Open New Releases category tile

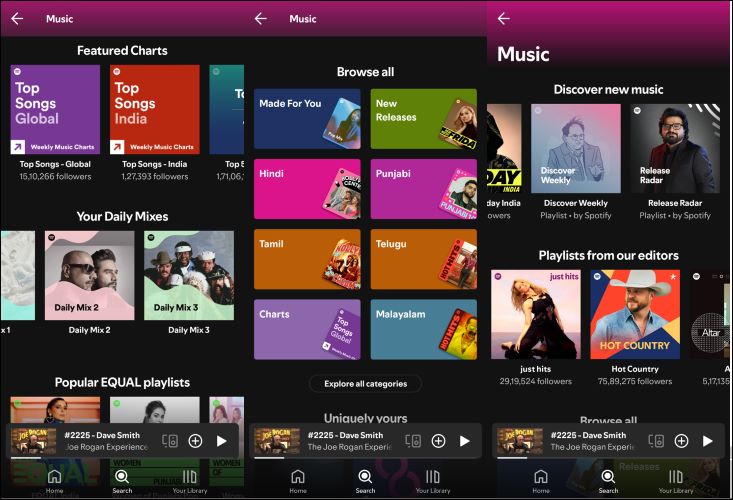pos(424,119)
